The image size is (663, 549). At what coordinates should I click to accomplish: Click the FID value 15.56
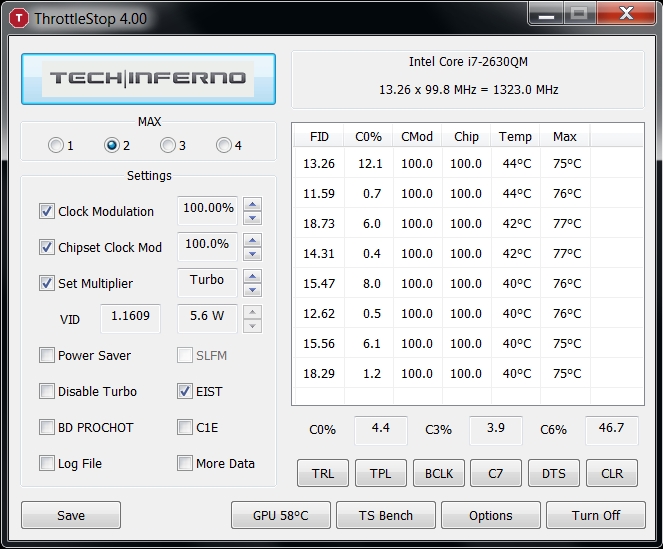coord(319,343)
